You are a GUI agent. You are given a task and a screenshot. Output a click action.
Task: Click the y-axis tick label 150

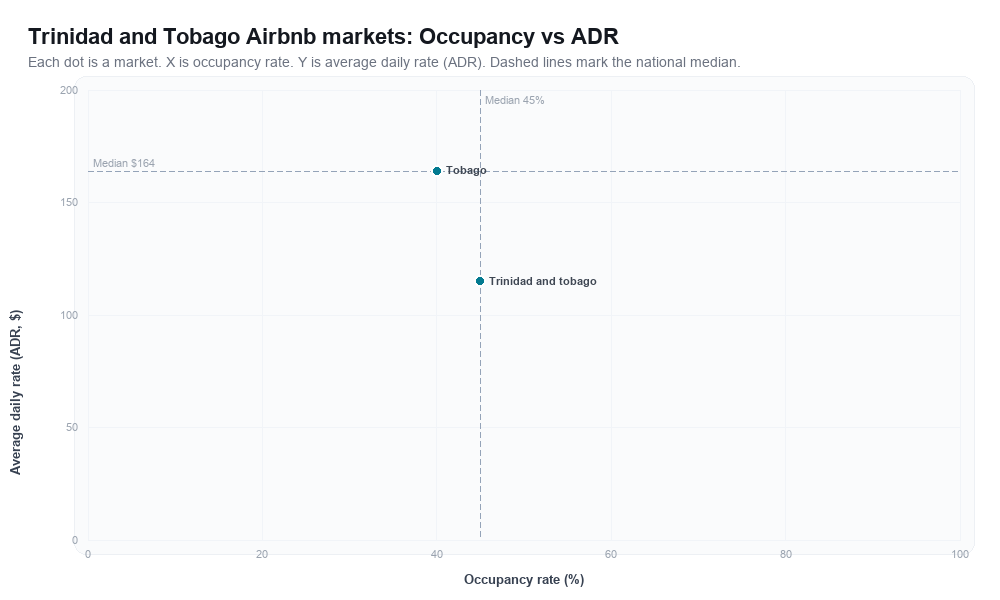pos(69,203)
